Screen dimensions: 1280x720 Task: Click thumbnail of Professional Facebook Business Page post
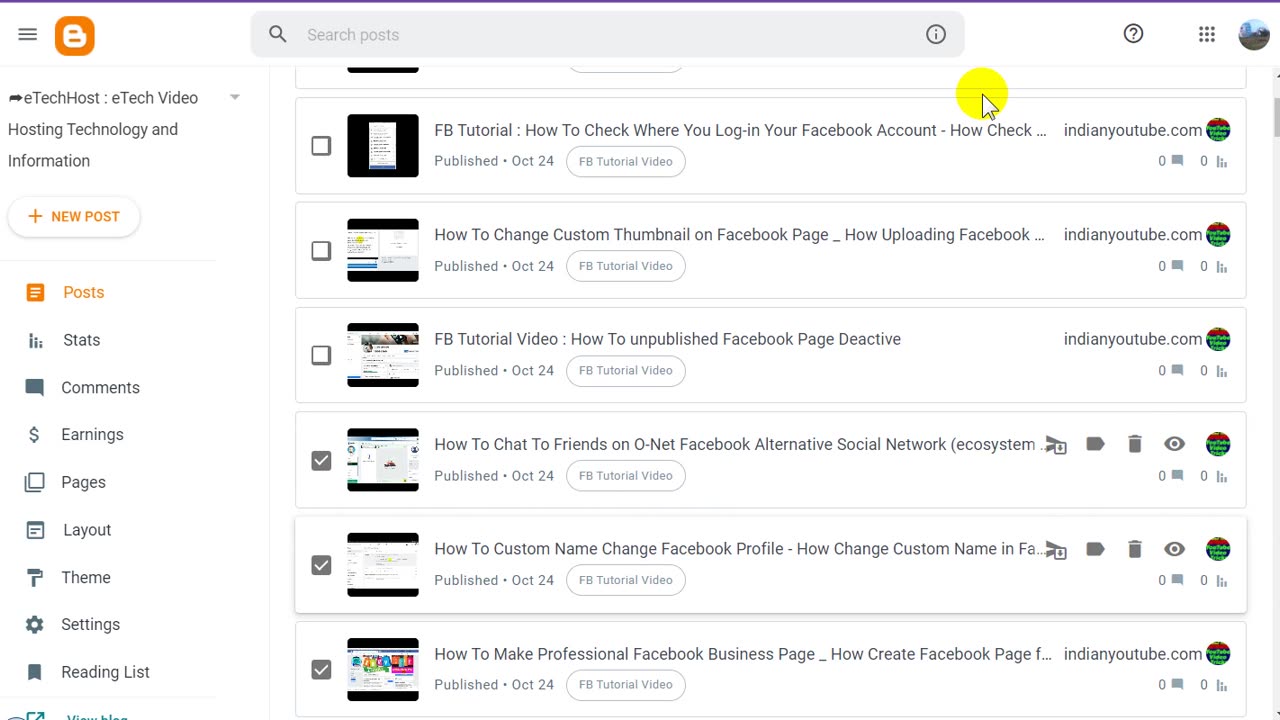[x=383, y=669]
